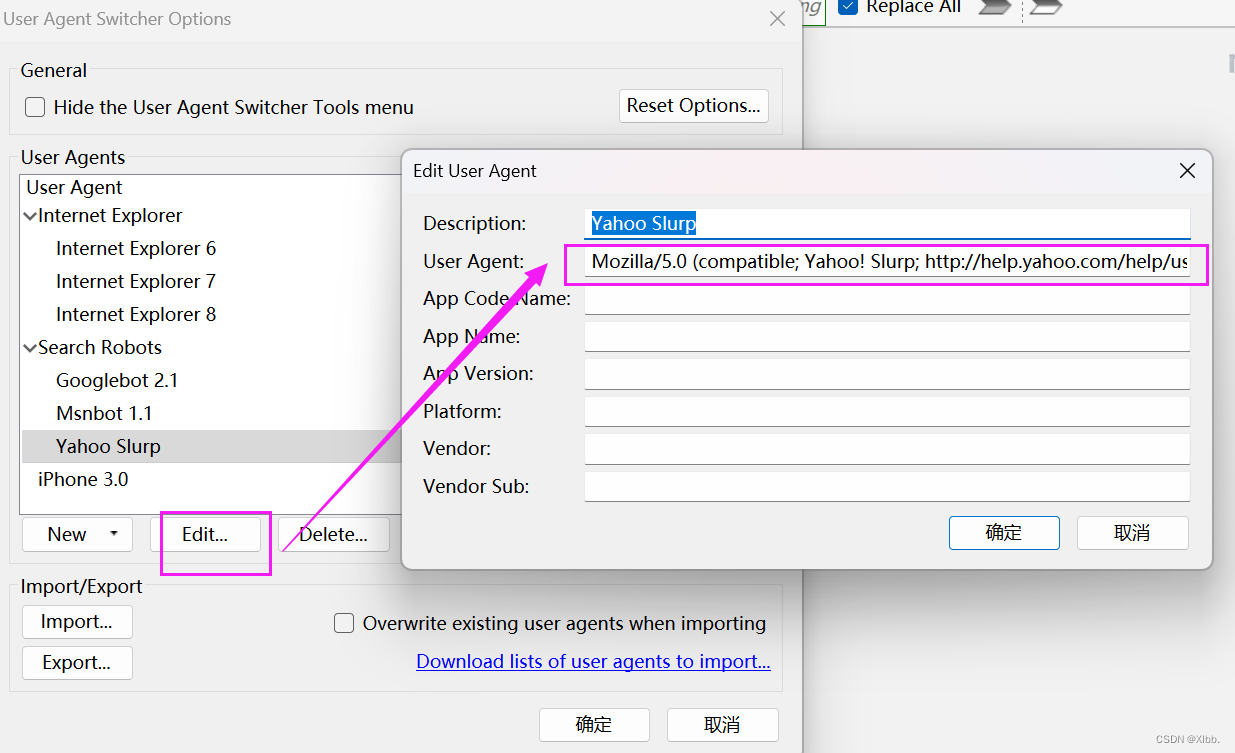Click second arrow icon after Replace All
This screenshot has width=1235, height=753.
pyautogui.click(x=1045, y=7)
